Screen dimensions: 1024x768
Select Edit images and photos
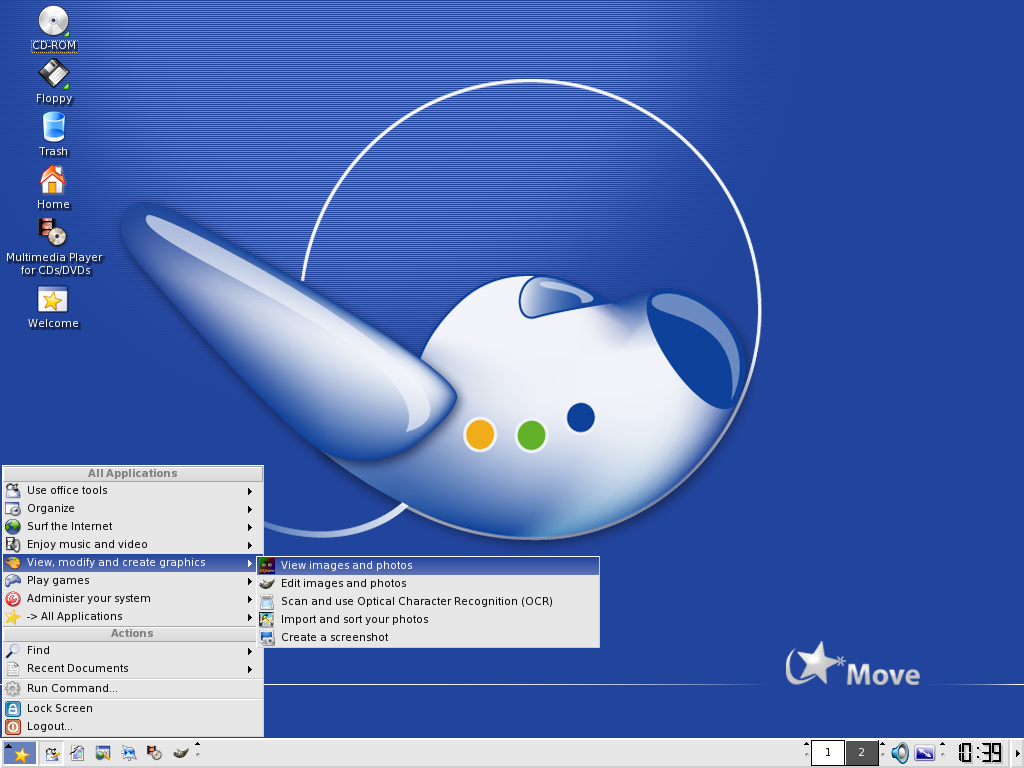[428, 584]
